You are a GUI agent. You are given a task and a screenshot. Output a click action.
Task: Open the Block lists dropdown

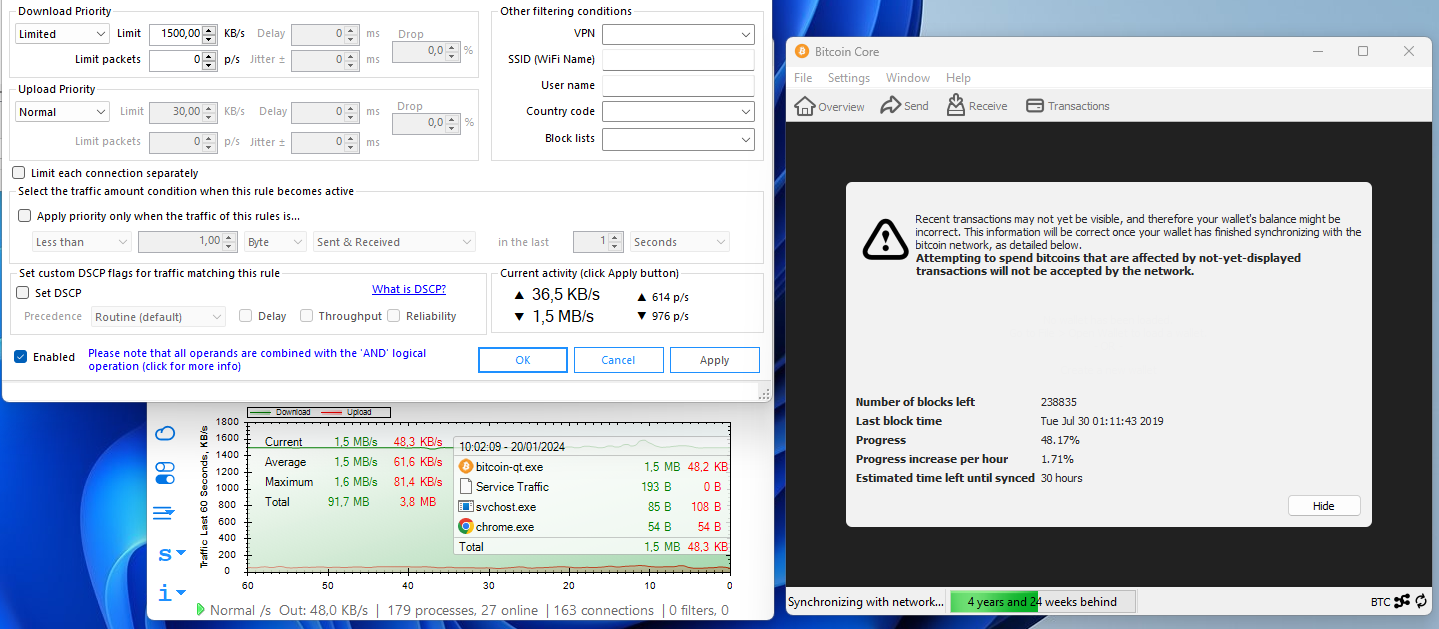tap(678, 139)
